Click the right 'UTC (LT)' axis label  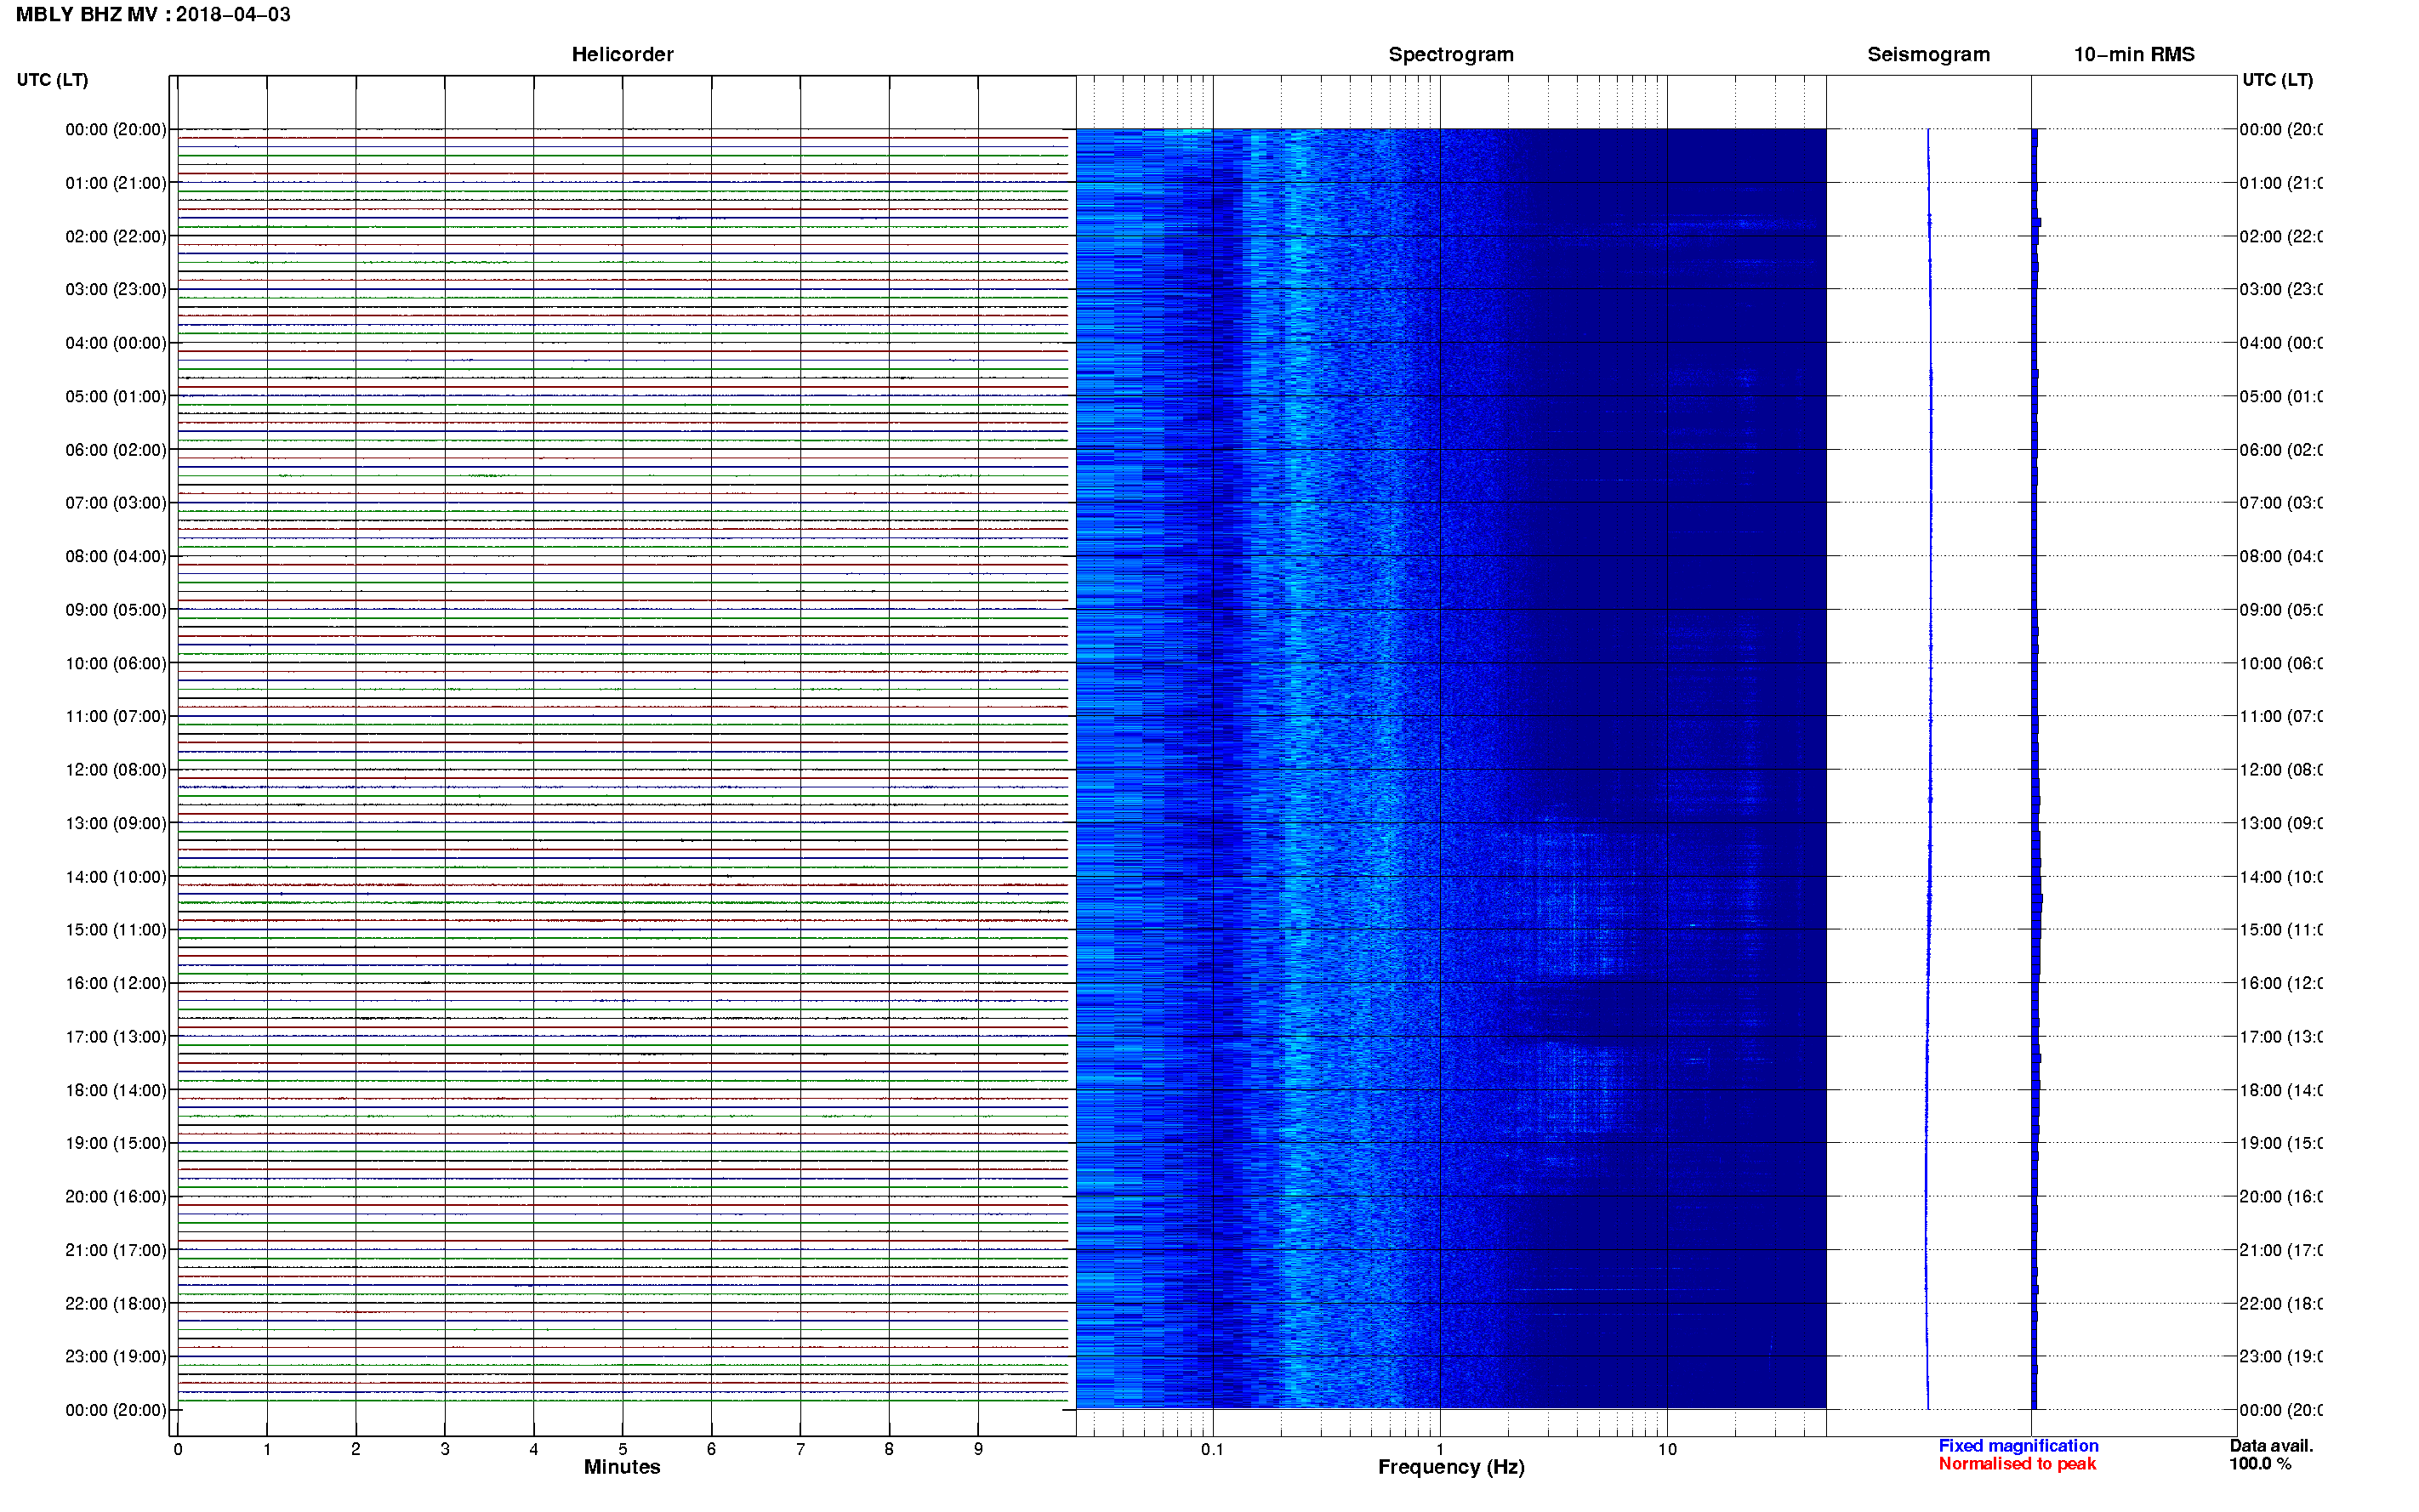(x=2277, y=80)
